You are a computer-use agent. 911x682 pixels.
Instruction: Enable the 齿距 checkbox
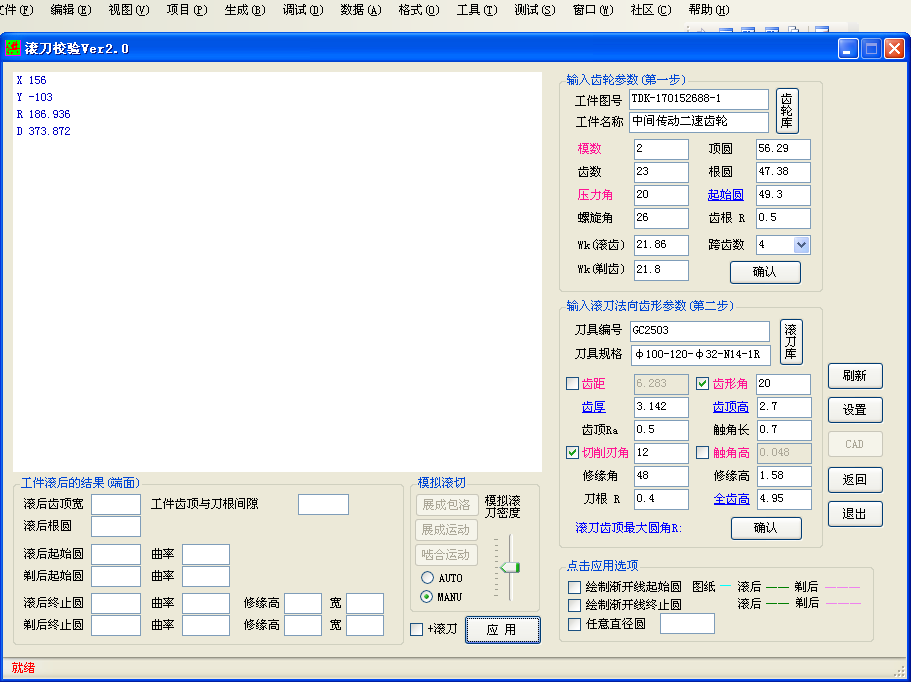pyautogui.click(x=572, y=383)
